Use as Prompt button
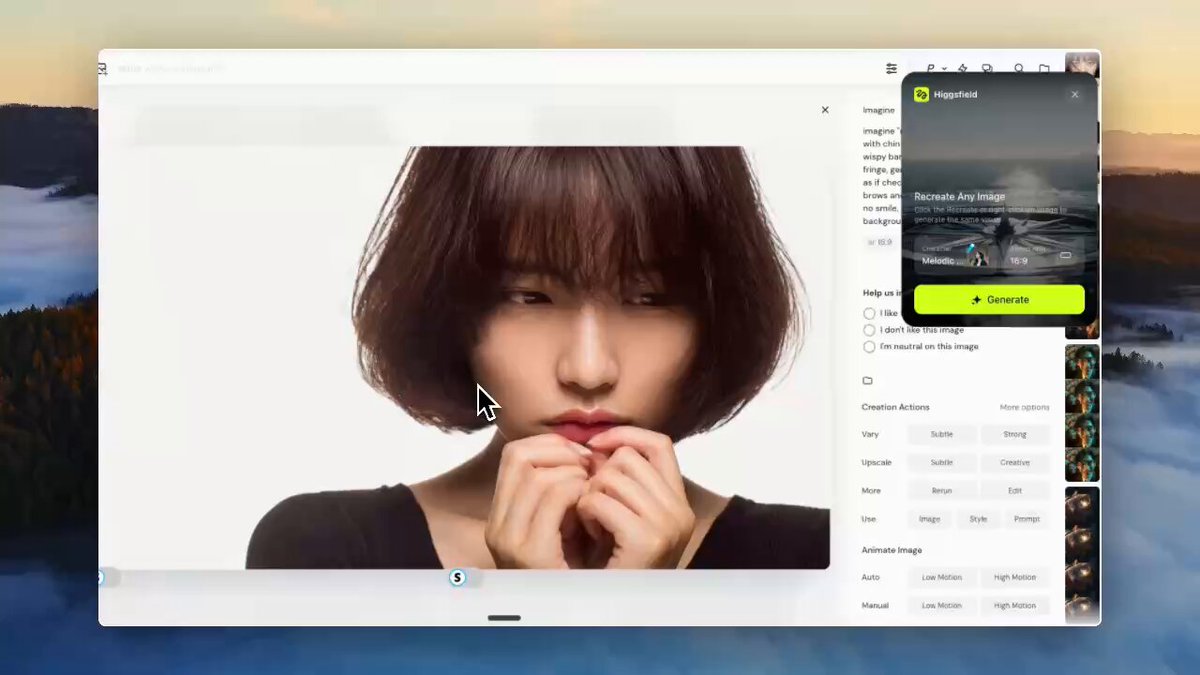Screen dimensions: 1200x675 (1027, 519)
